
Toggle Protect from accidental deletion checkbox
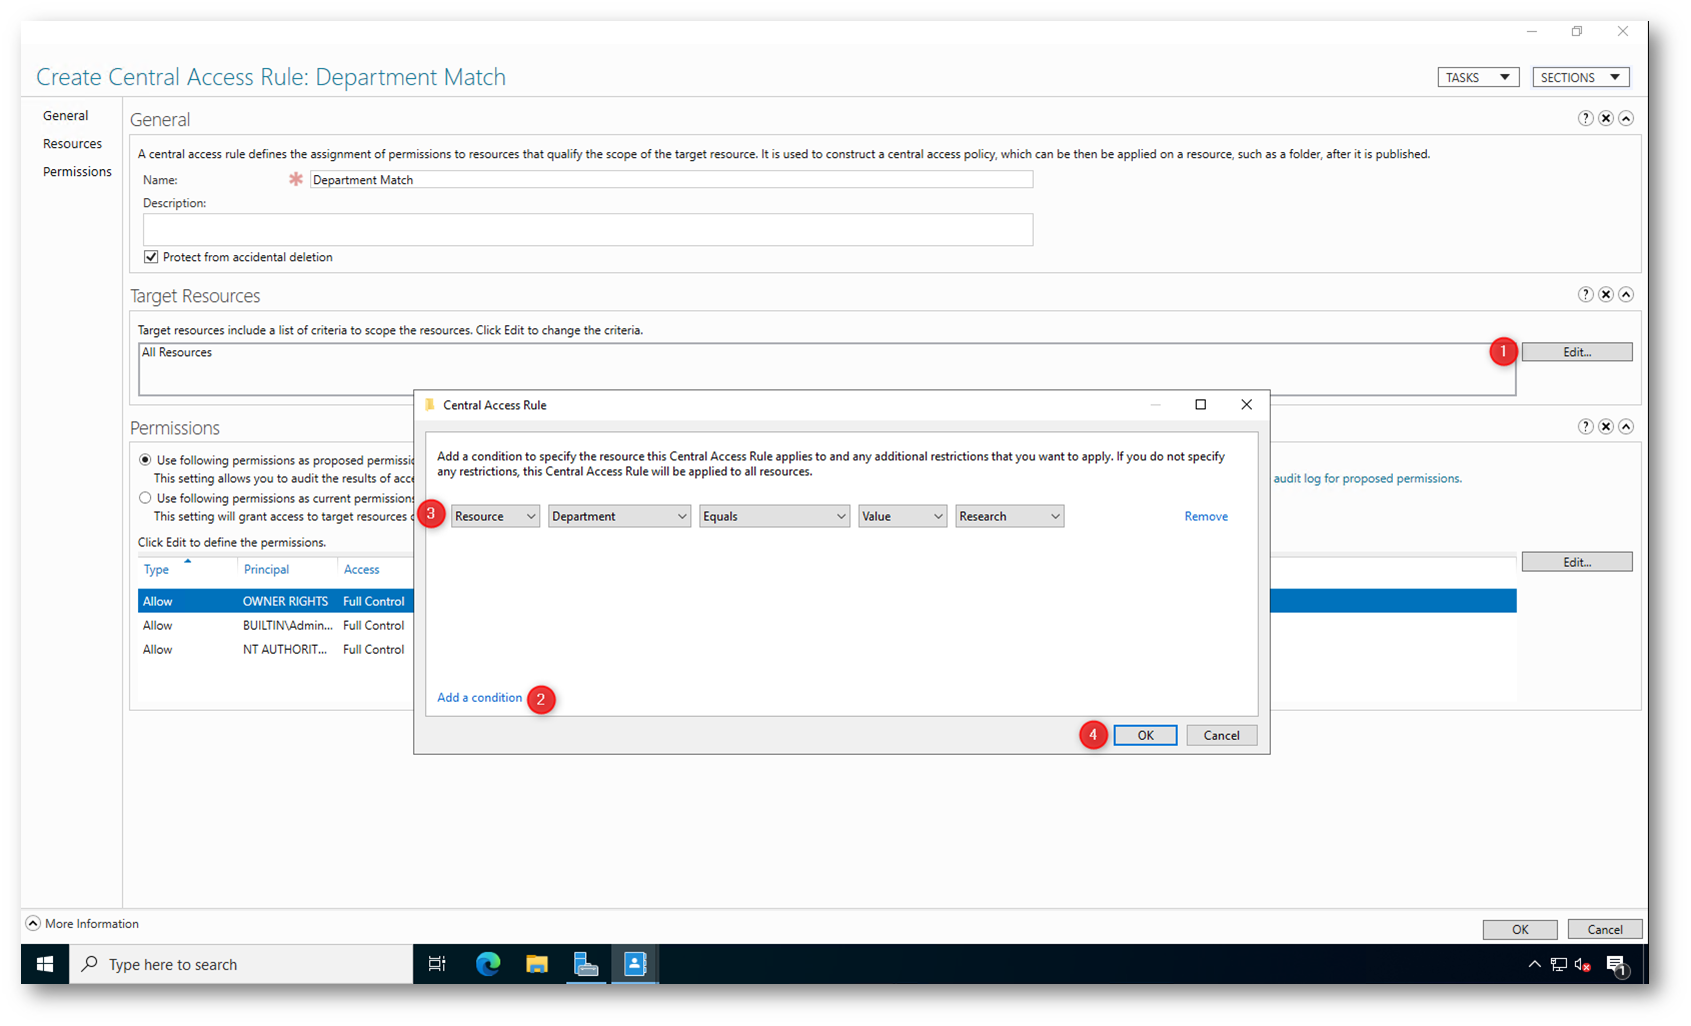point(151,257)
